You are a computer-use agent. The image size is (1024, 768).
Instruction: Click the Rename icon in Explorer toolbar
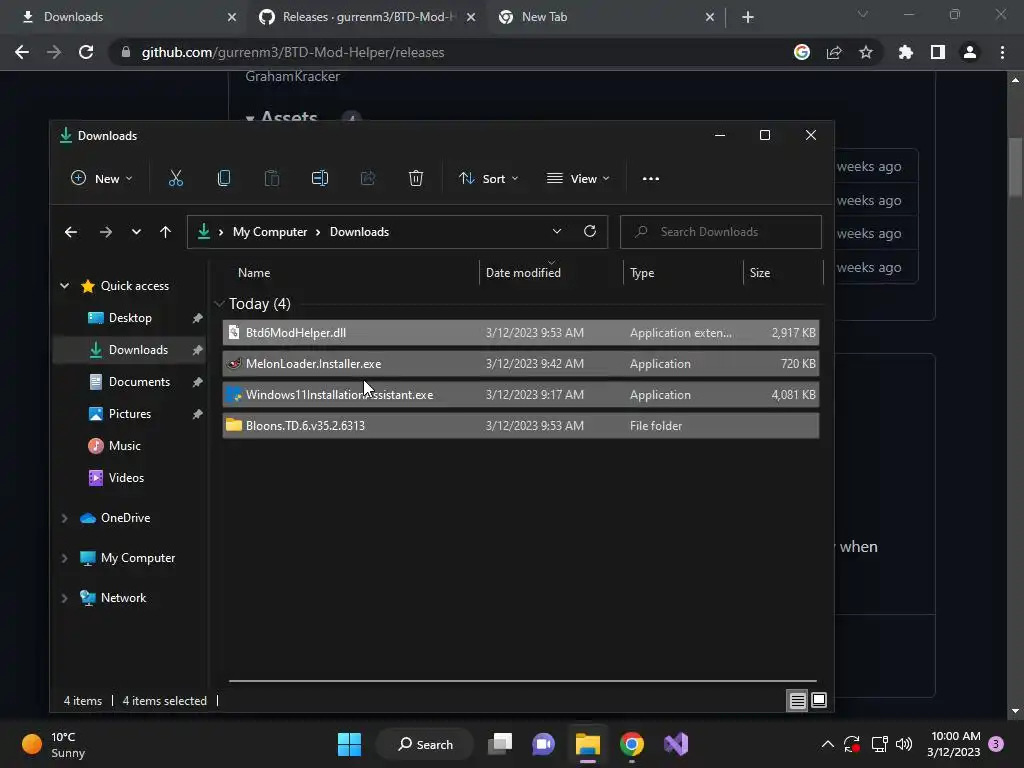(x=319, y=178)
